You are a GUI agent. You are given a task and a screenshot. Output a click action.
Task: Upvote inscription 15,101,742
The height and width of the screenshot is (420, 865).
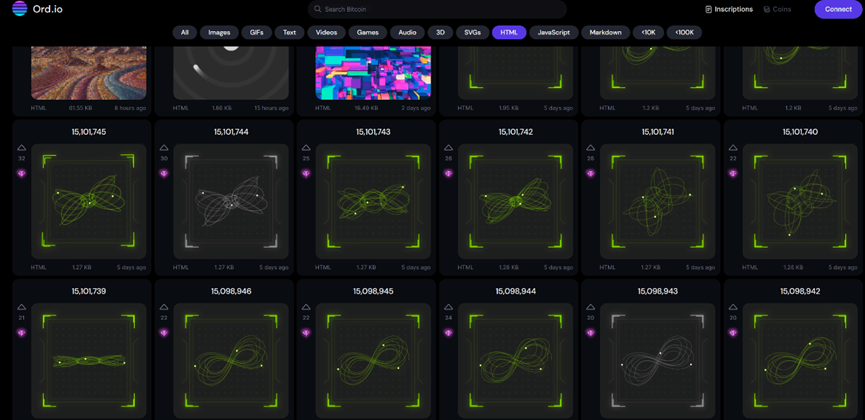[449, 148]
